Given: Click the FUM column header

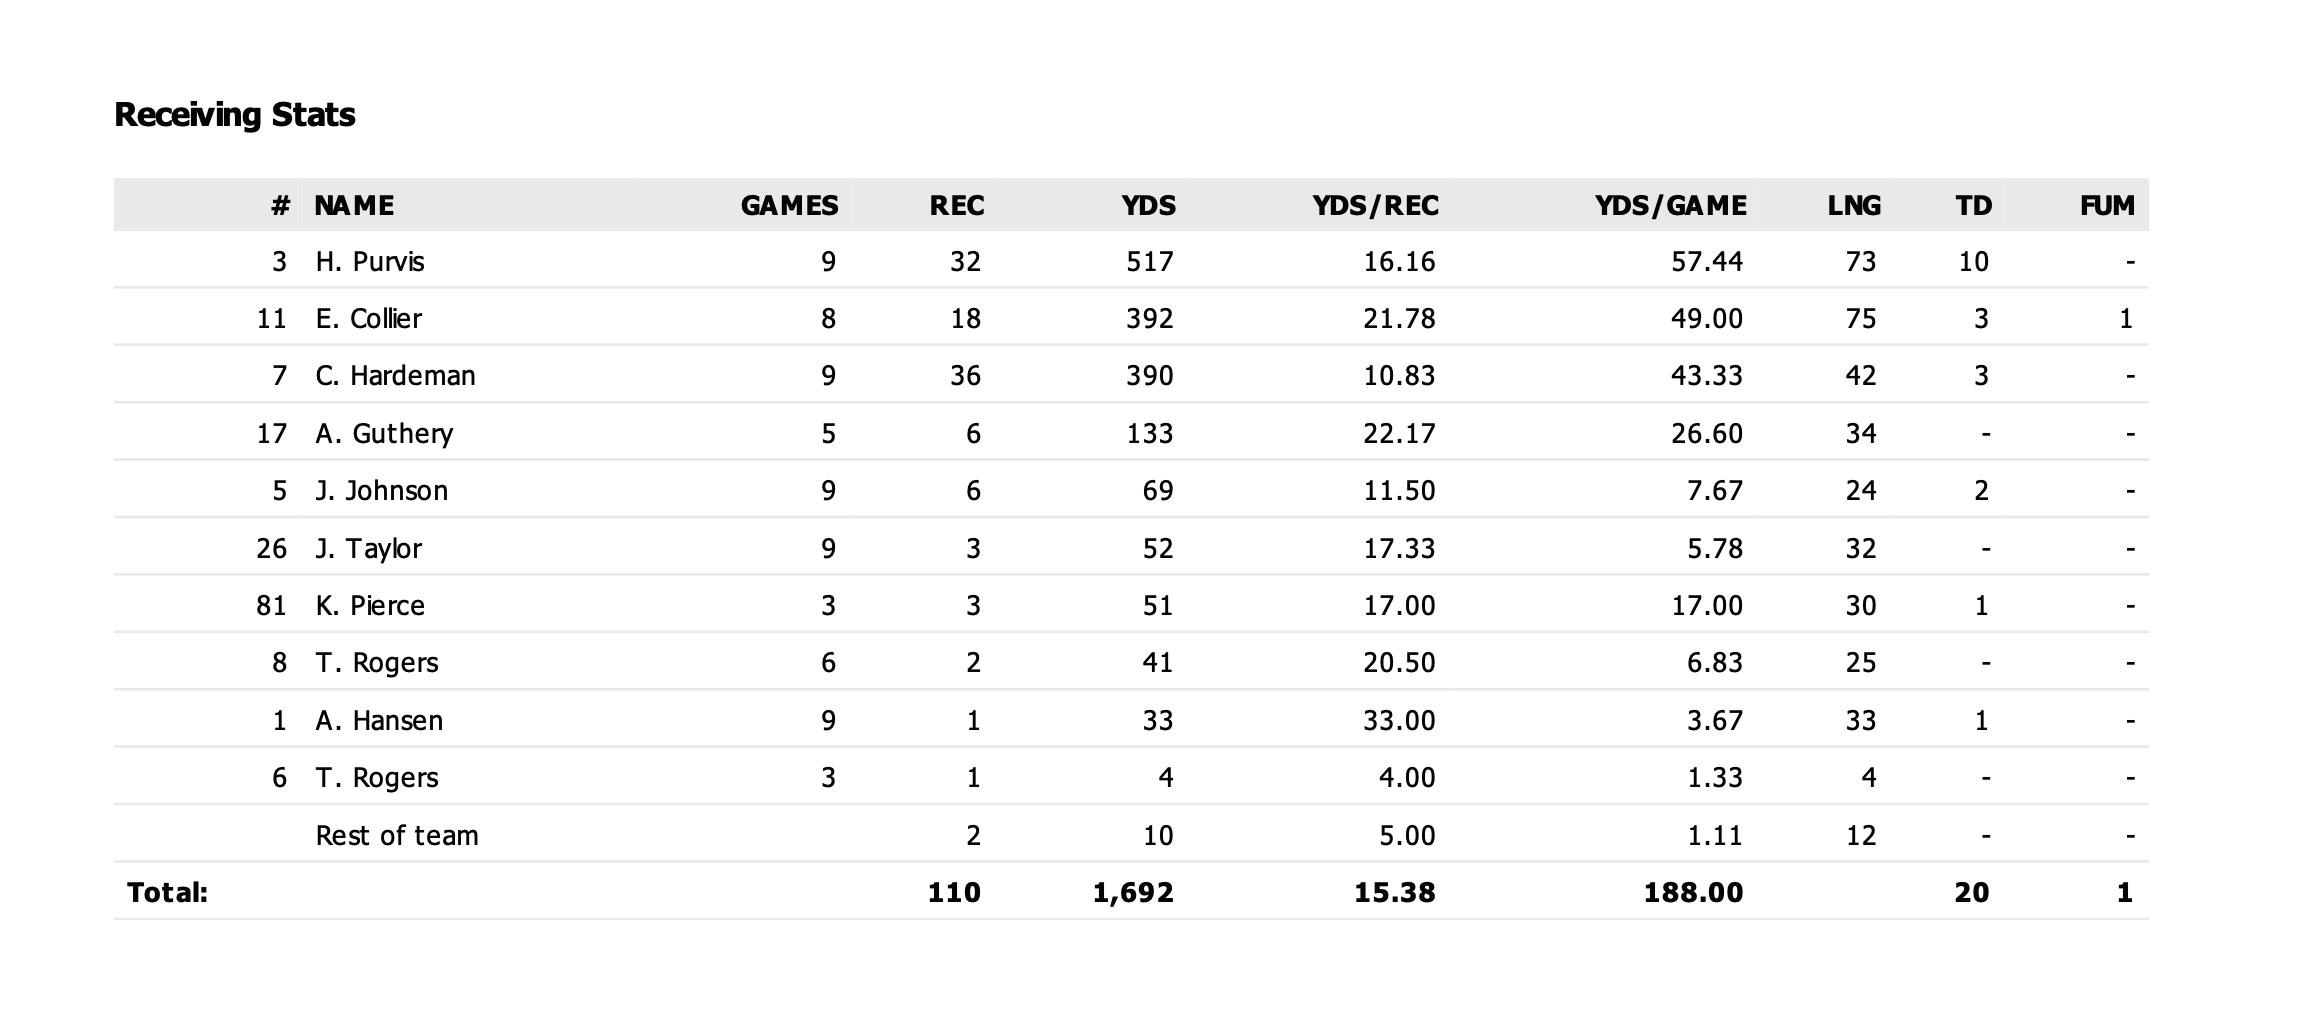Looking at the screenshot, I should pos(2107,206).
